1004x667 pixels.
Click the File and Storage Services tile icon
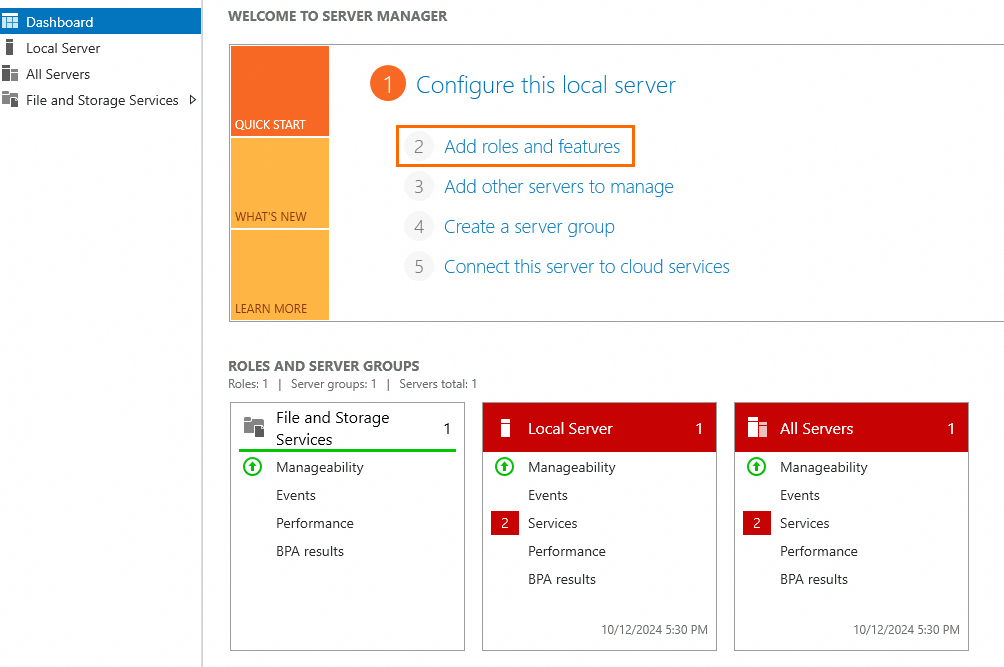click(254, 428)
